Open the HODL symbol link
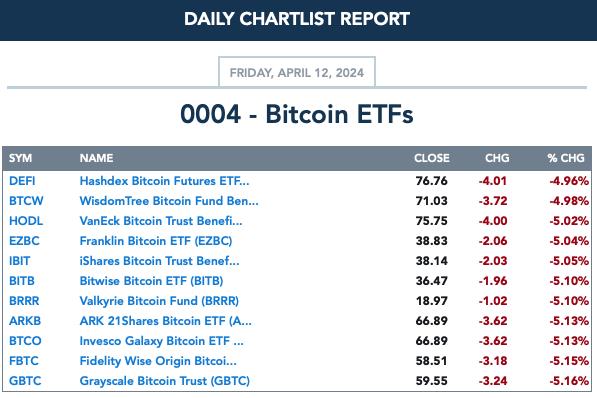The height and width of the screenshot is (398, 597). 26,221
